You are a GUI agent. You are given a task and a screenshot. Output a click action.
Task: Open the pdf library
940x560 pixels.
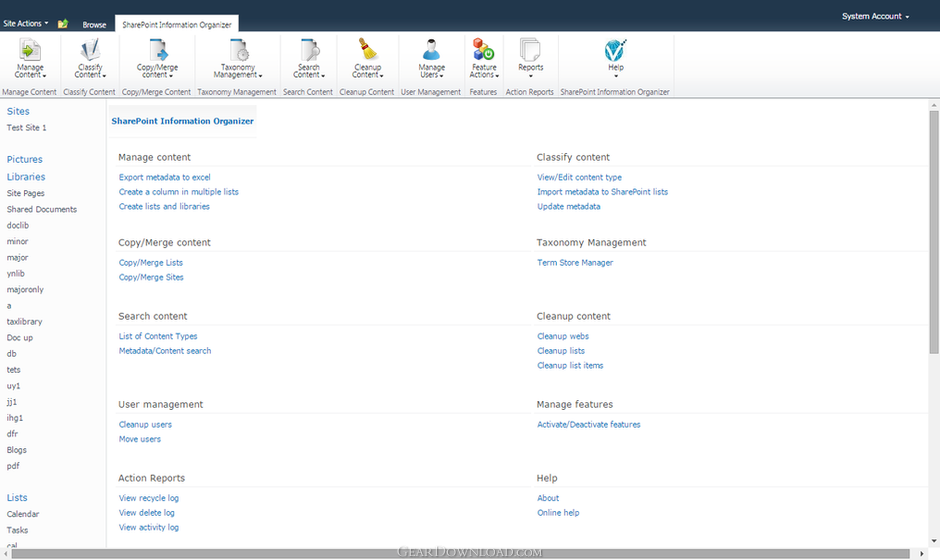(13, 466)
